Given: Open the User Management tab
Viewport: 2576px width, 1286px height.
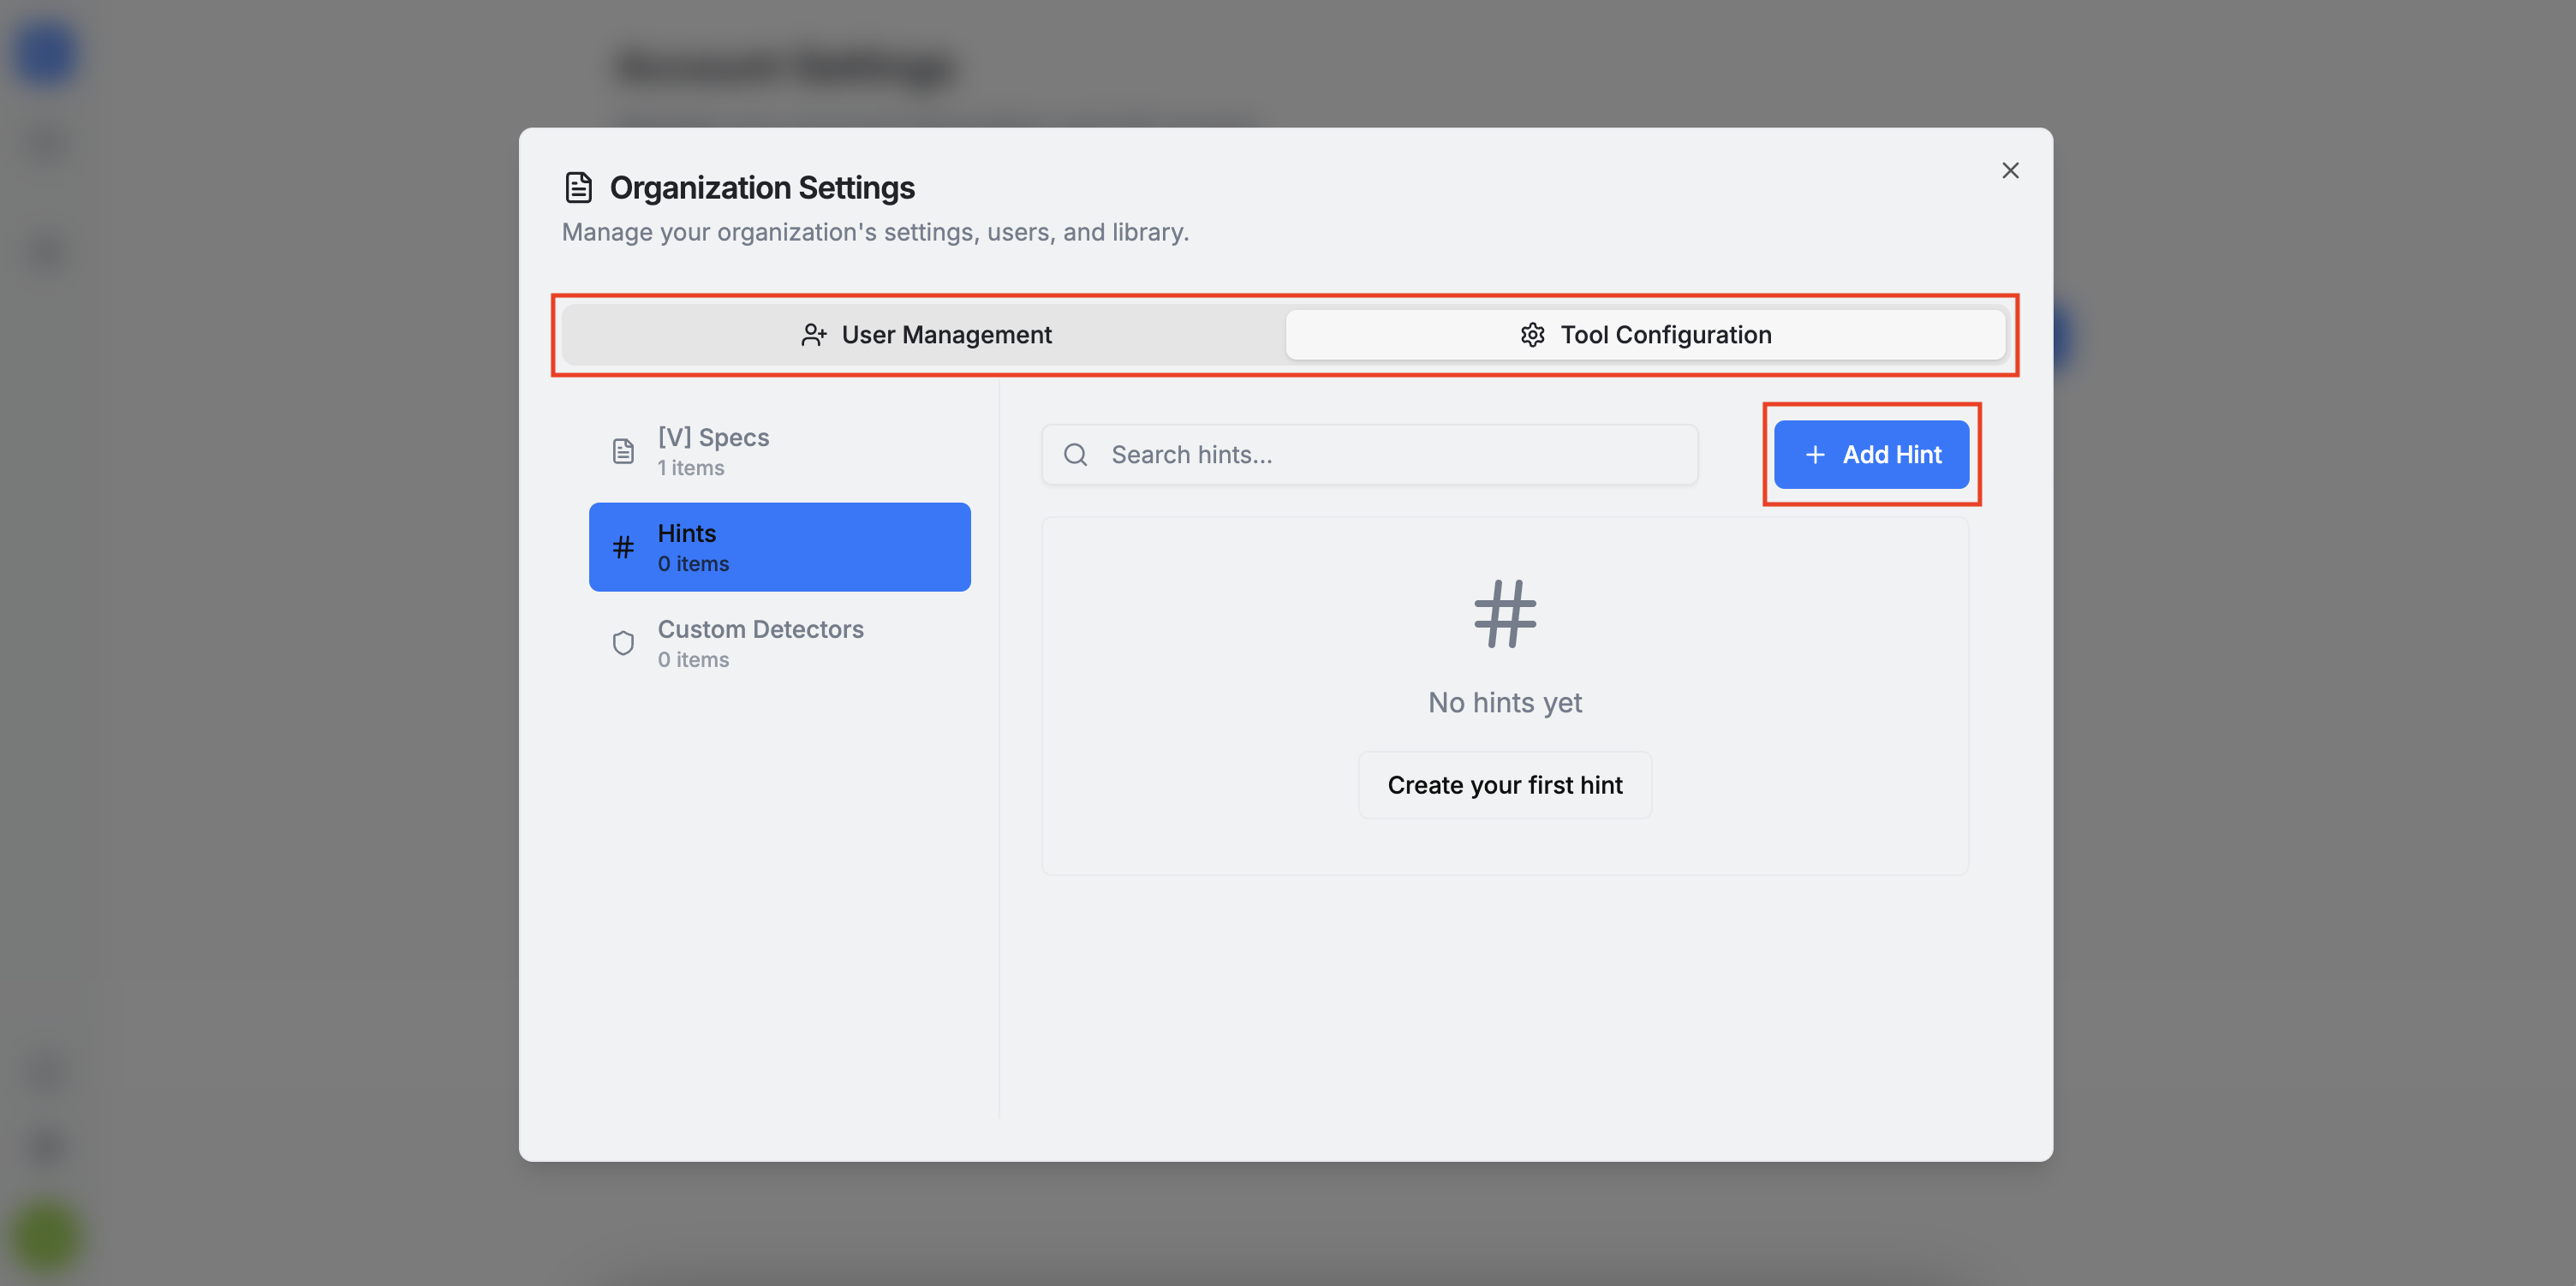Looking at the screenshot, I should 924,334.
